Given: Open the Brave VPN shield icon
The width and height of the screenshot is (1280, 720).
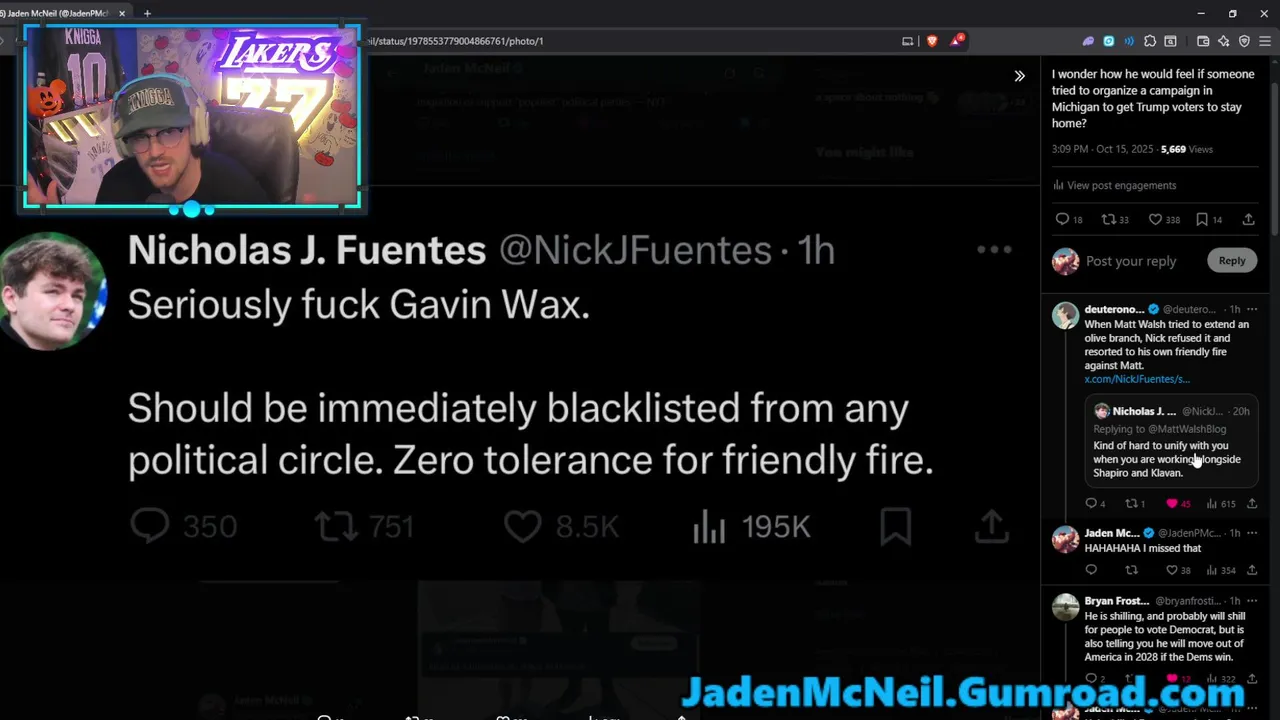Looking at the screenshot, I should [1244, 41].
